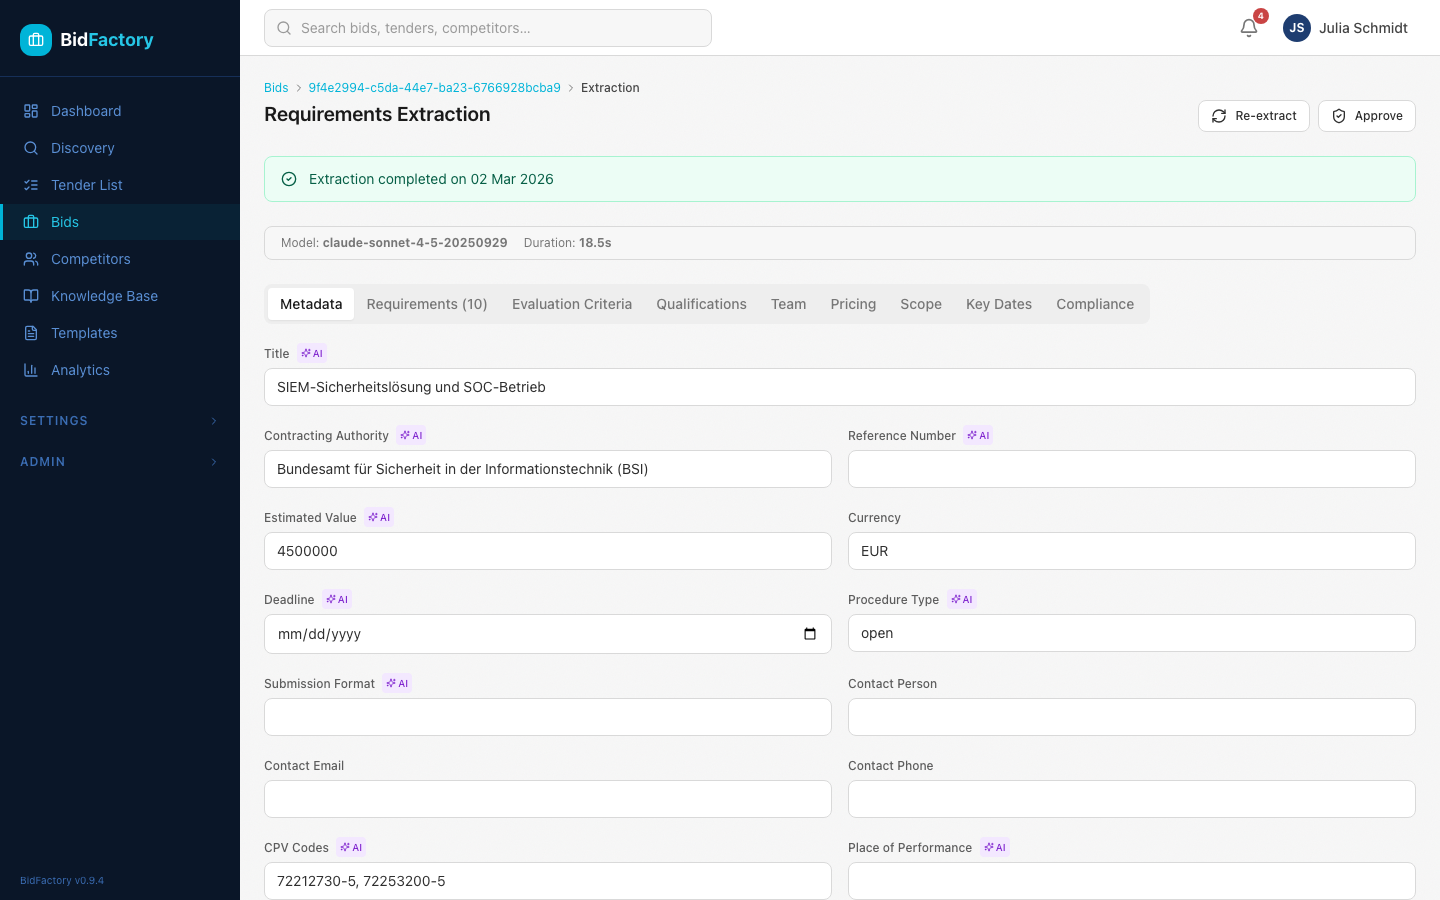
Task: Go to Tender List in sidebar
Action: tap(120, 185)
